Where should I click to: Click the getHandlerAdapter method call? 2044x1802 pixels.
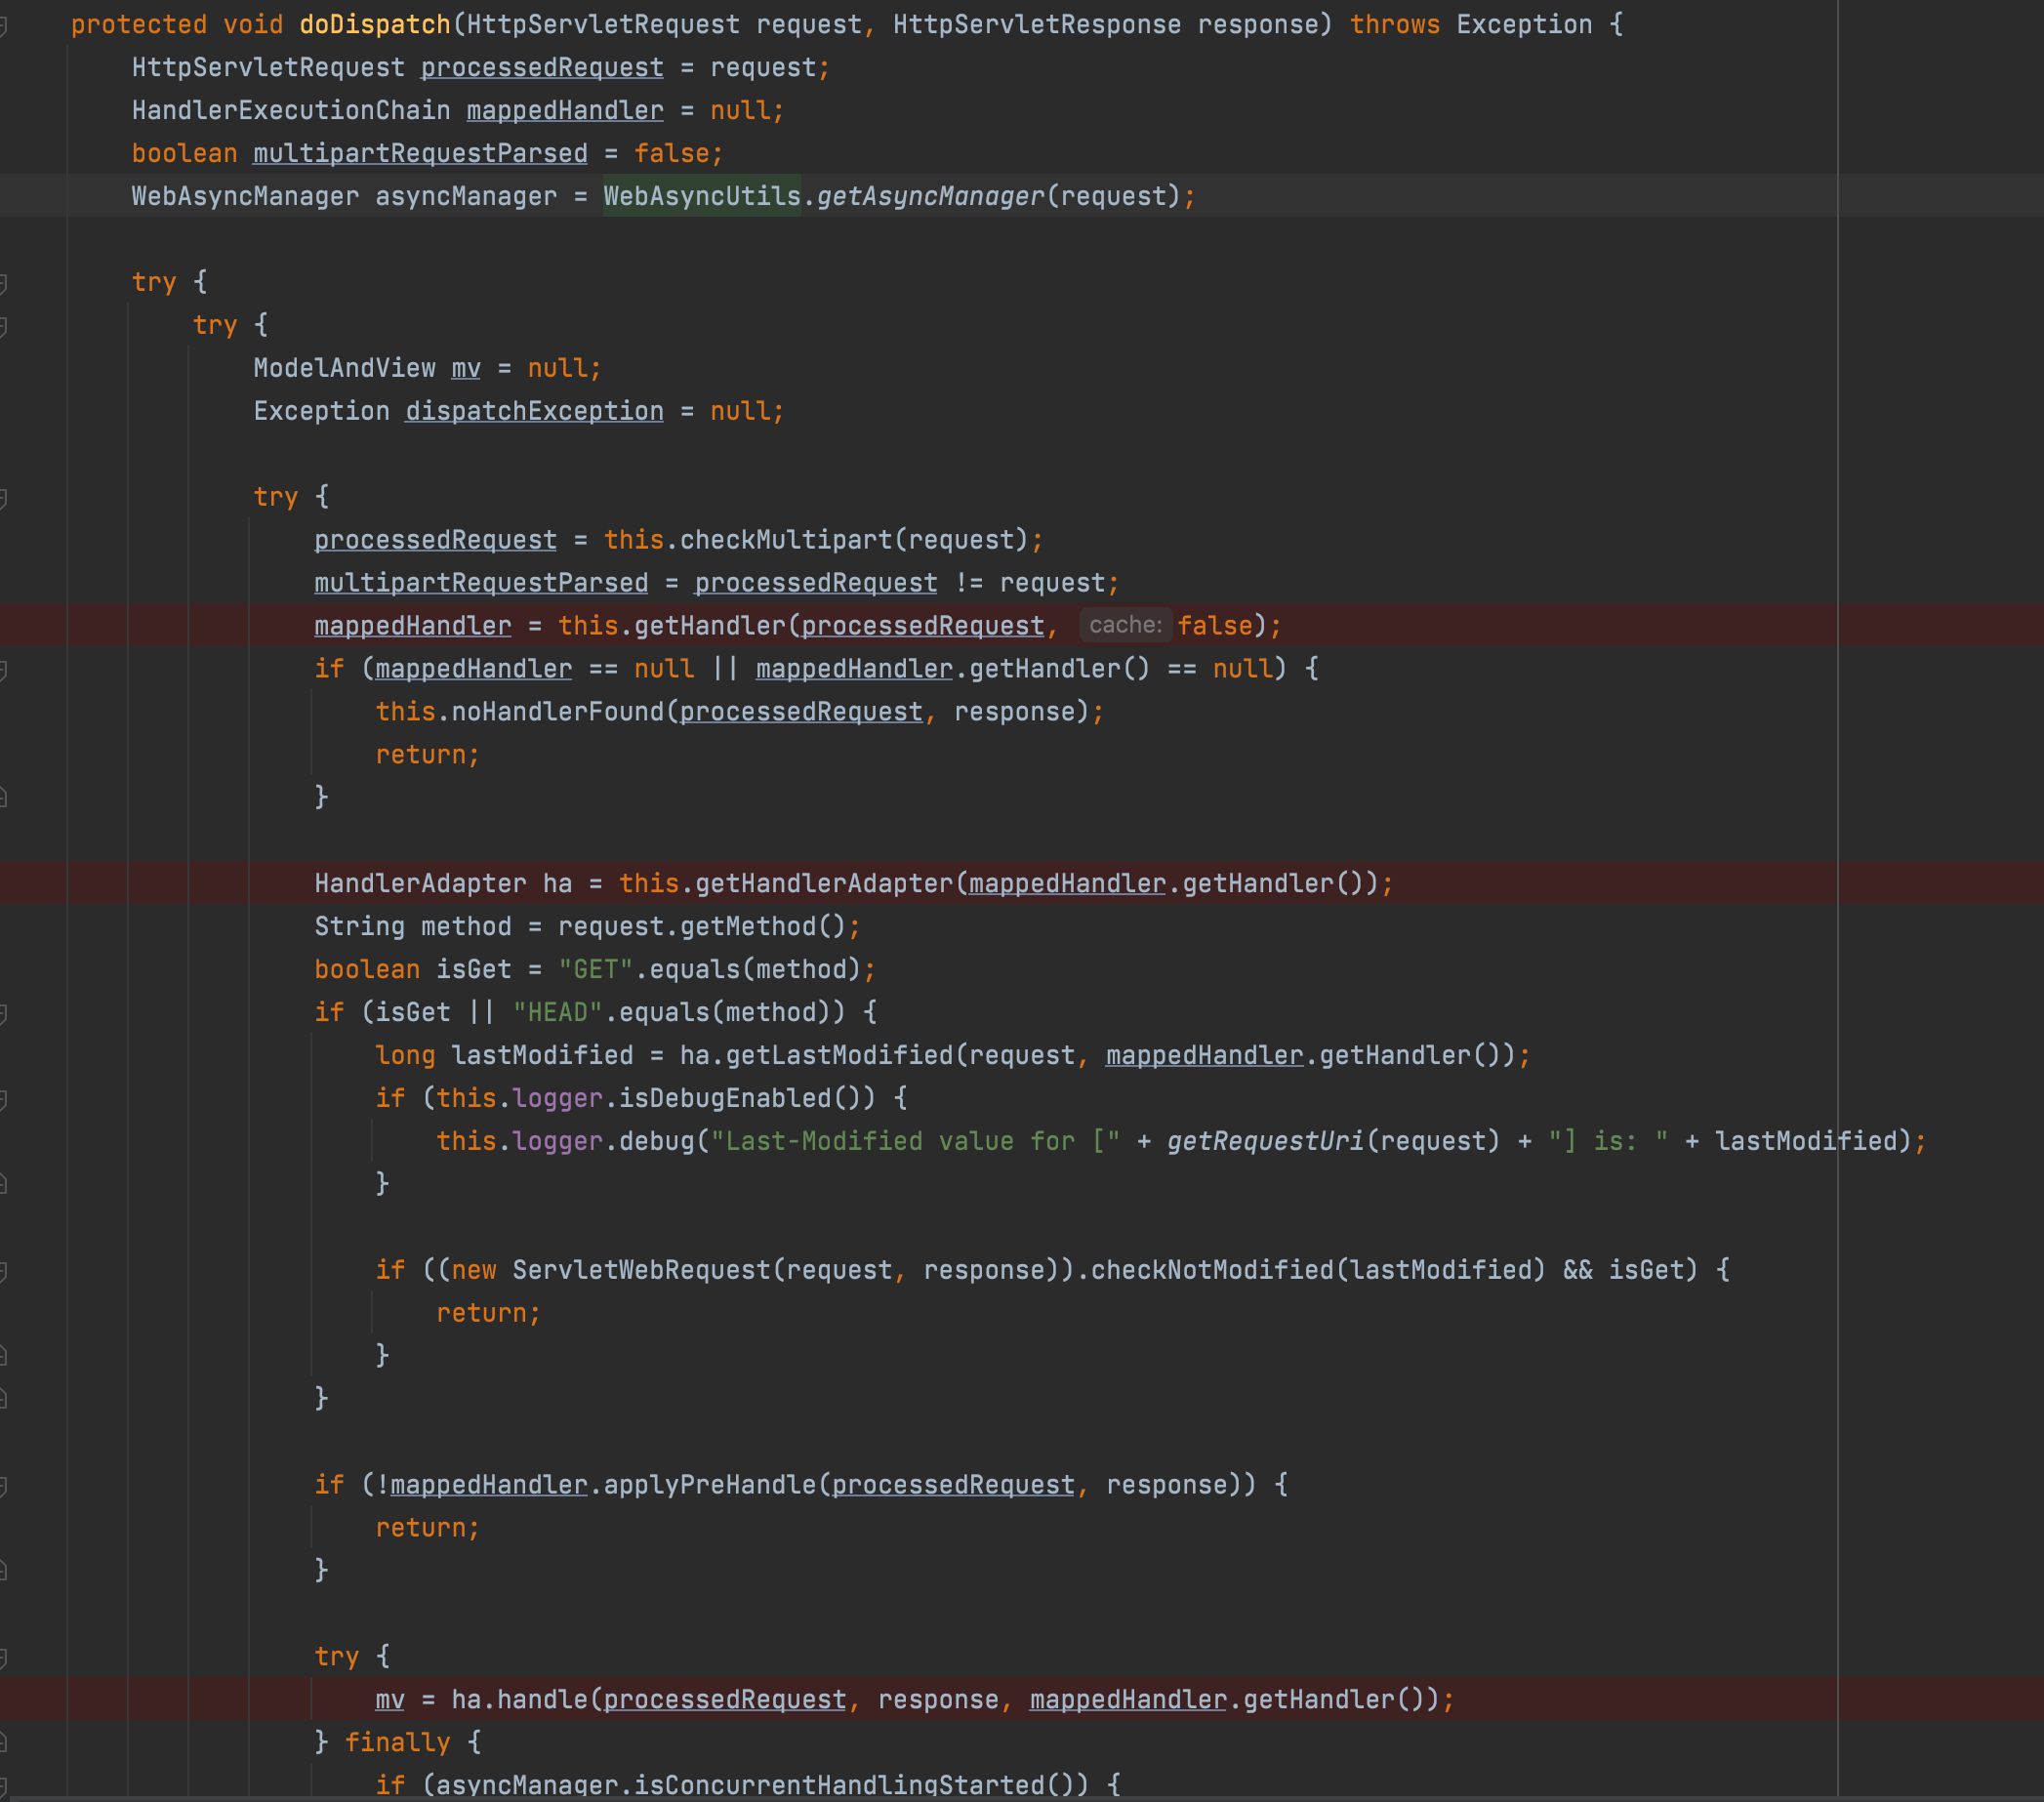pos(824,884)
